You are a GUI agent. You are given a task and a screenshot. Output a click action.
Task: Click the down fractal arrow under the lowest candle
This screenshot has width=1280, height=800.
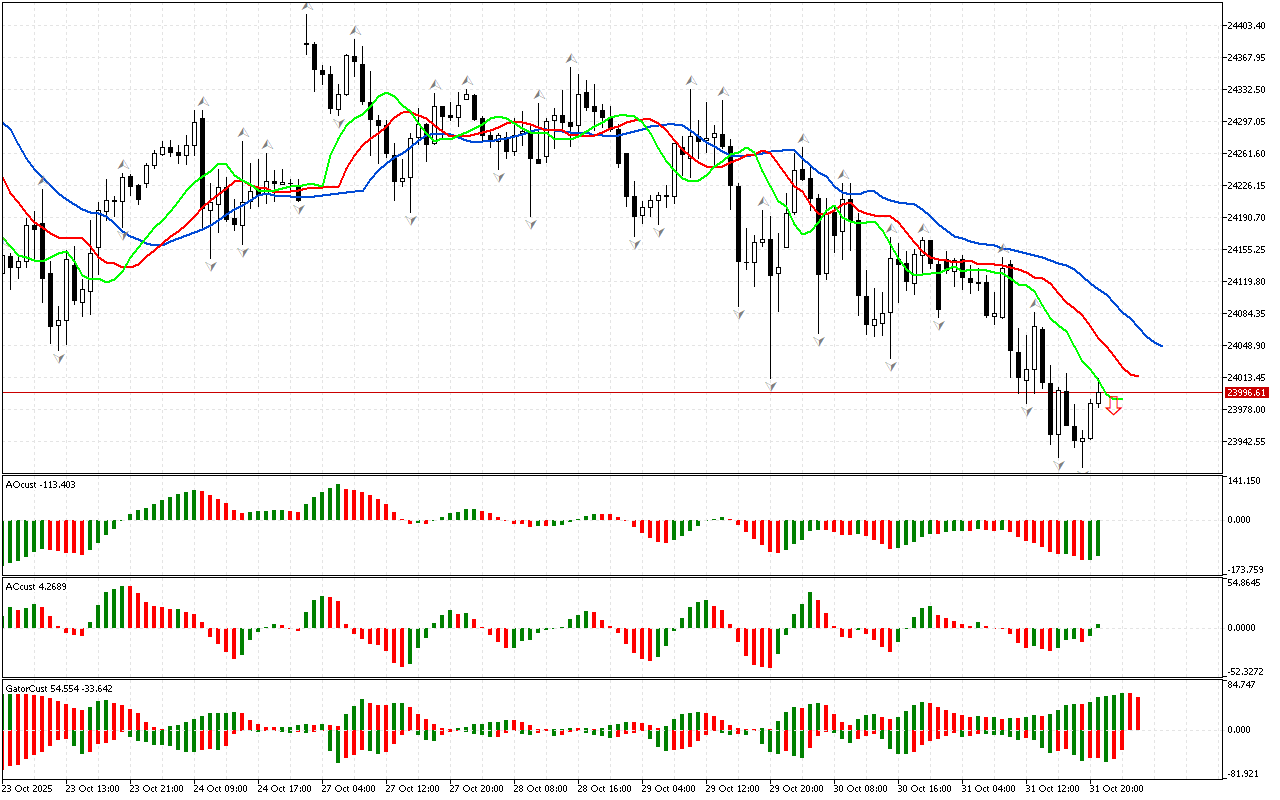[1084, 471]
